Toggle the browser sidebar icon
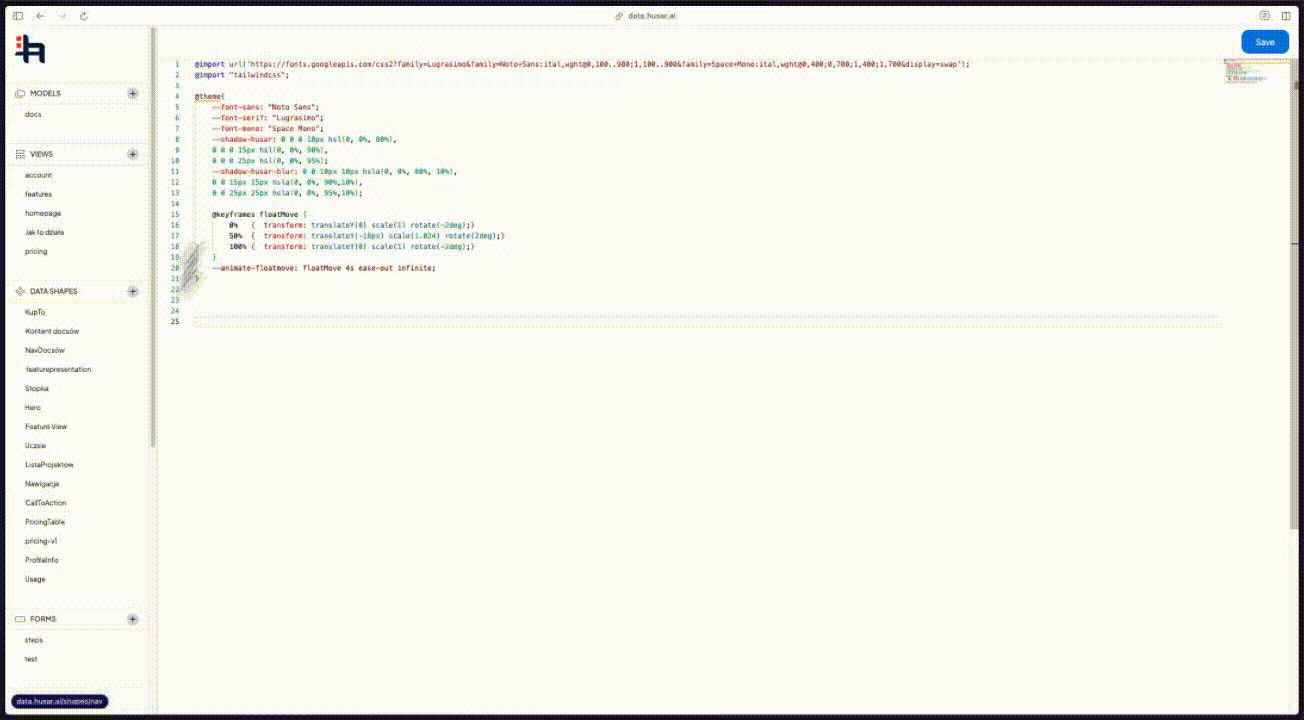This screenshot has width=1304, height=720. pyautogui.click(x=18, y=16)
